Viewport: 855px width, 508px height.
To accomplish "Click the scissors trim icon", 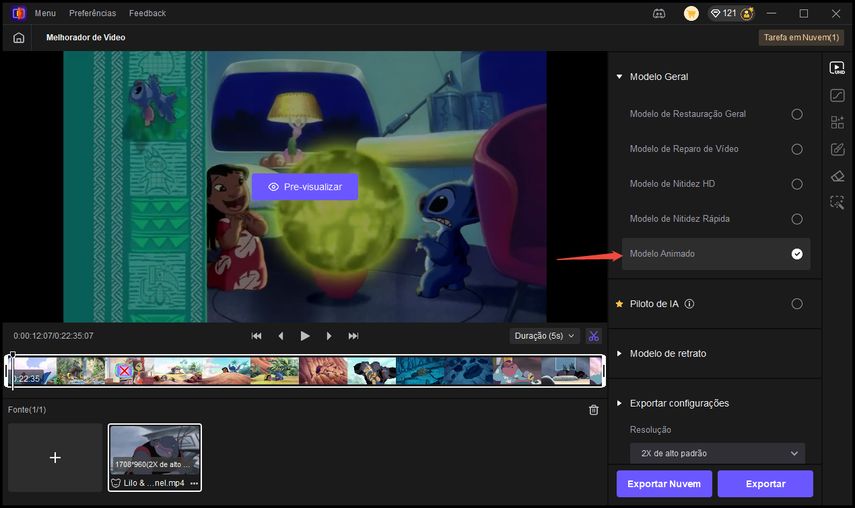I will point(593,336).
